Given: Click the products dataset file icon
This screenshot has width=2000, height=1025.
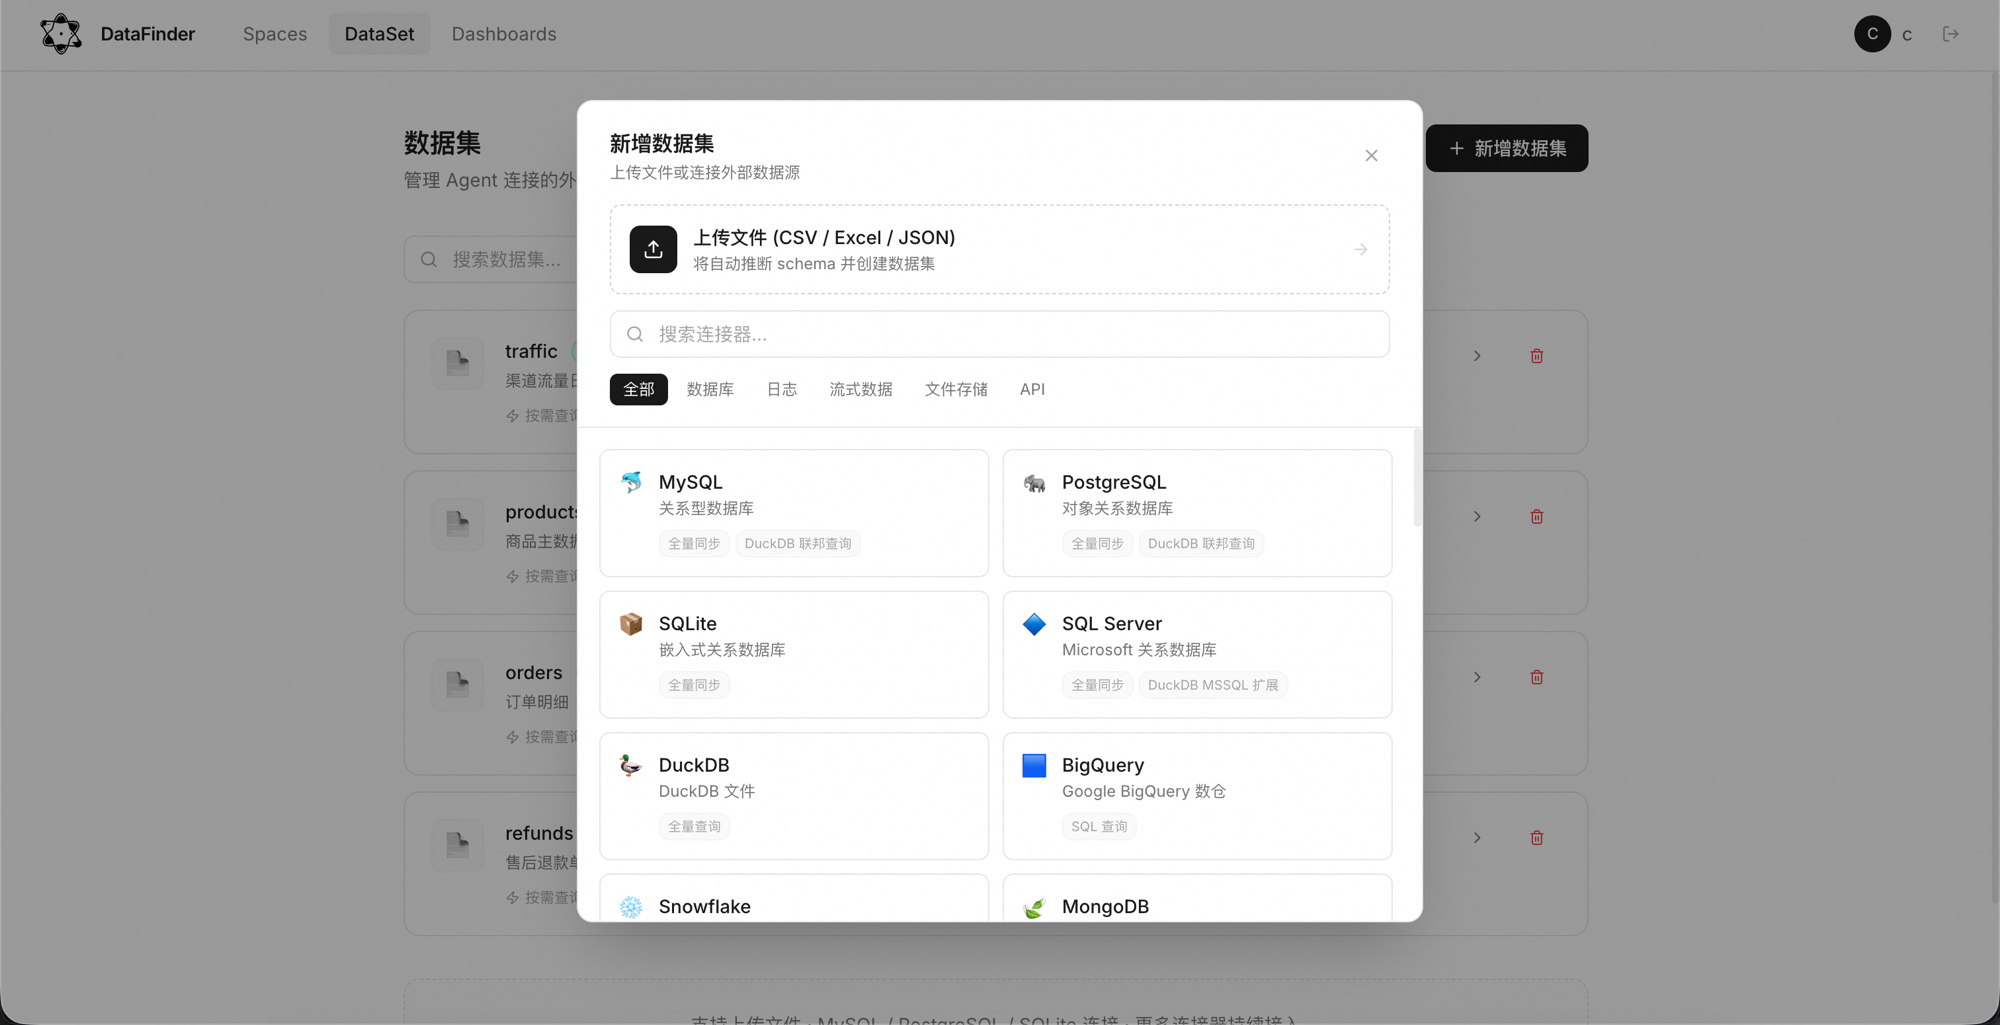Looking at the screenshot, I should pos(458,523).
